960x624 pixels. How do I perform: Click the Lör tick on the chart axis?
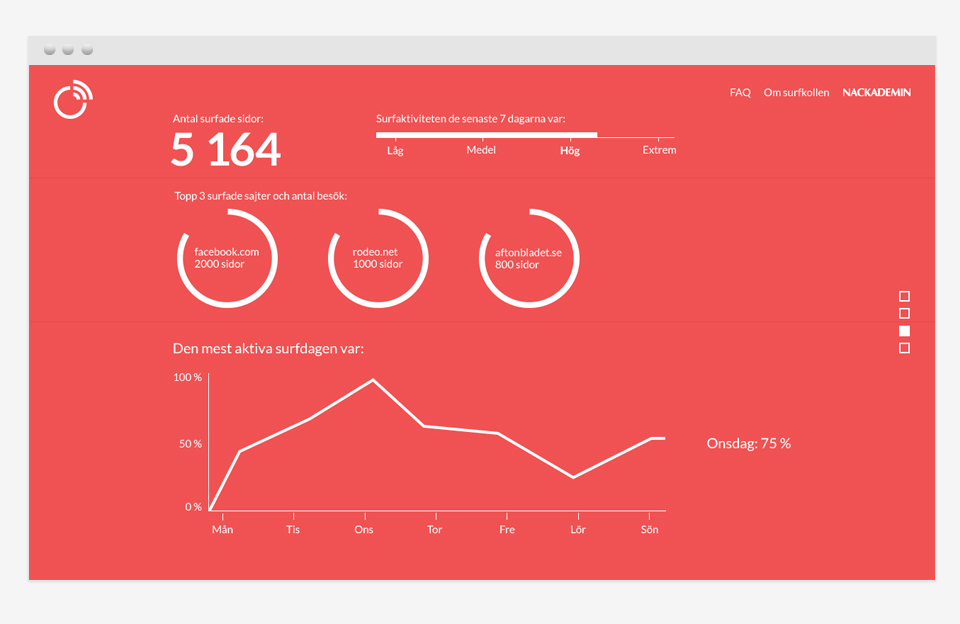tap(578, 516)
